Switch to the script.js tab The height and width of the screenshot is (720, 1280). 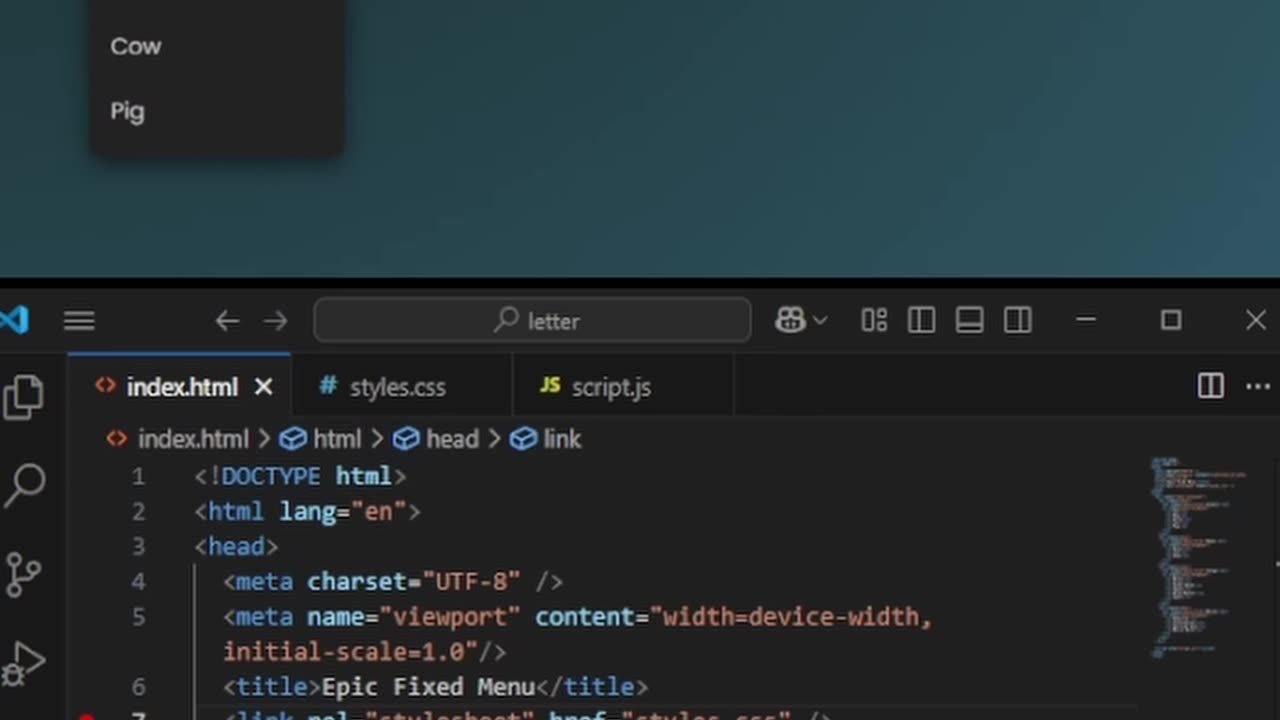tap(622, 387)
